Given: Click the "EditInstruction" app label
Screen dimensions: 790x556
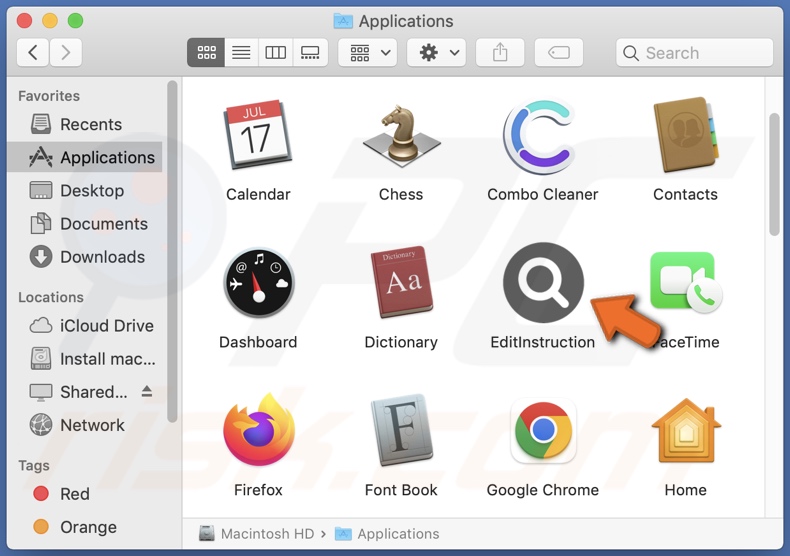Looking at the screenshot, I should click(543, 342).
